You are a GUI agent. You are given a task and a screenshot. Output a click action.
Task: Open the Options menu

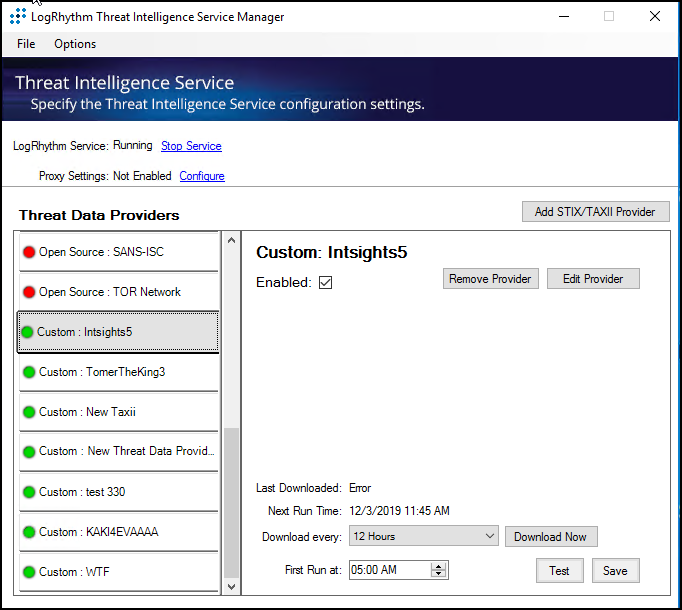point(75,44)
